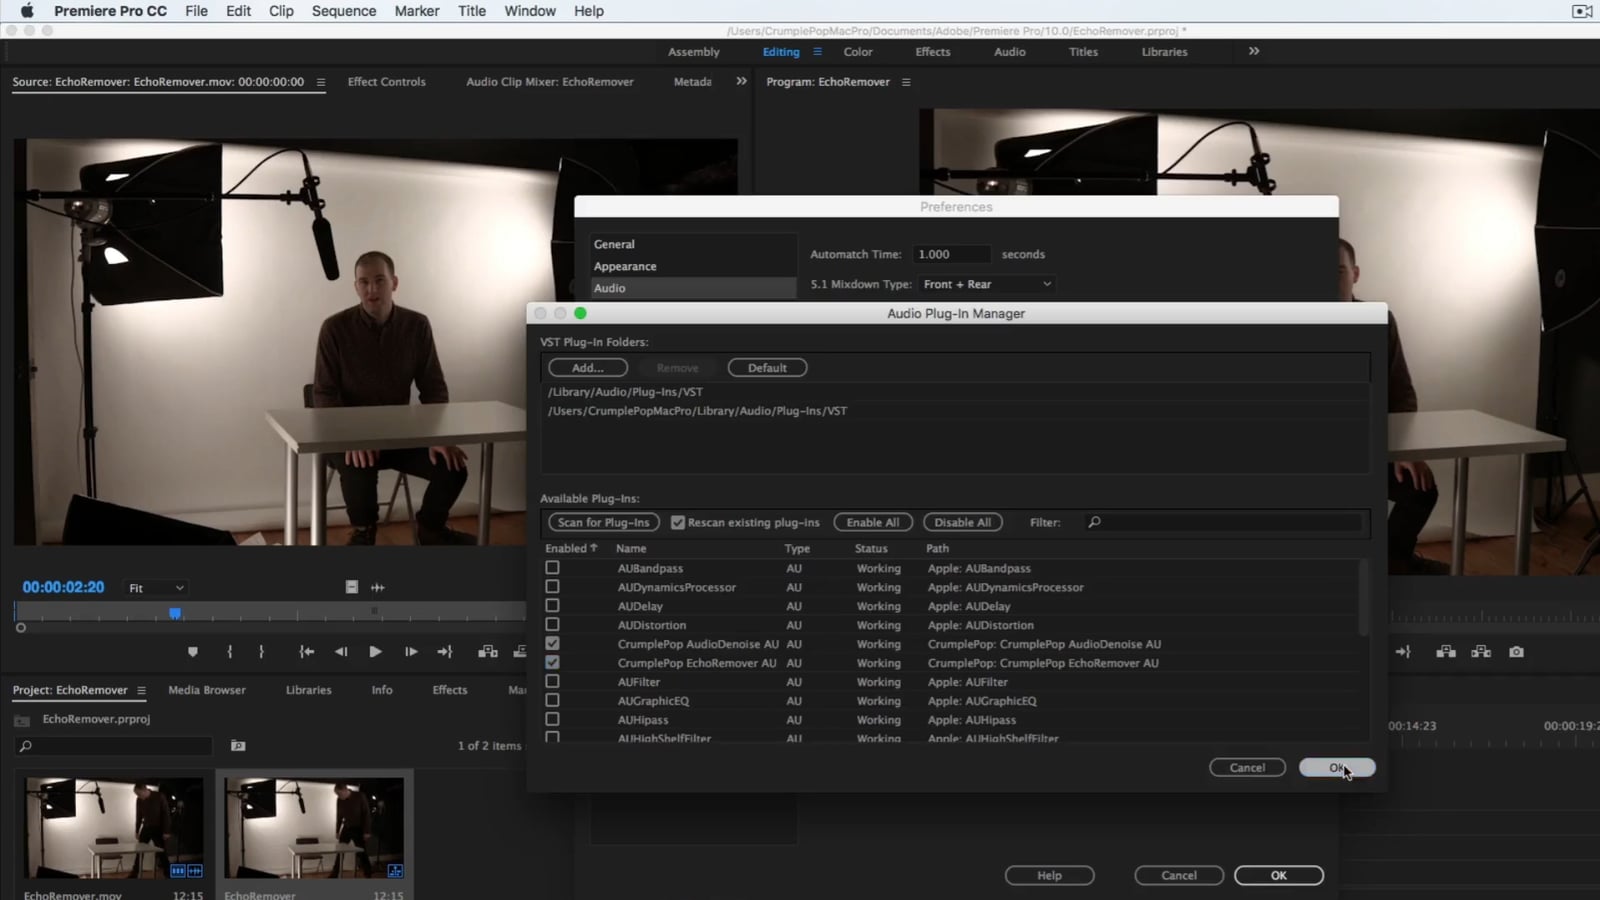Image resolution: width=1600 pixels, height=900 pixels.
Task: Step forward one frame in Source monitor
Action: tap(410, 652)
